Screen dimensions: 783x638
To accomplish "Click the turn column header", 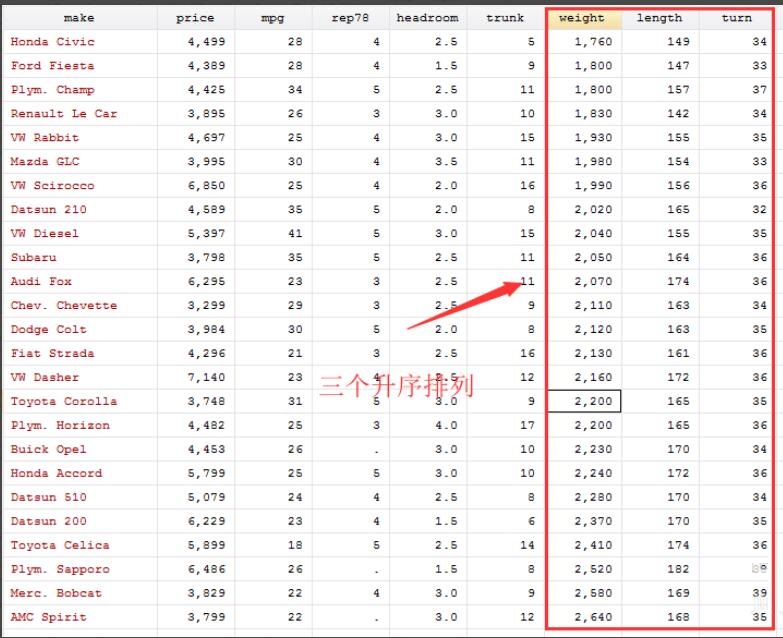I will (x=737, y=18).
